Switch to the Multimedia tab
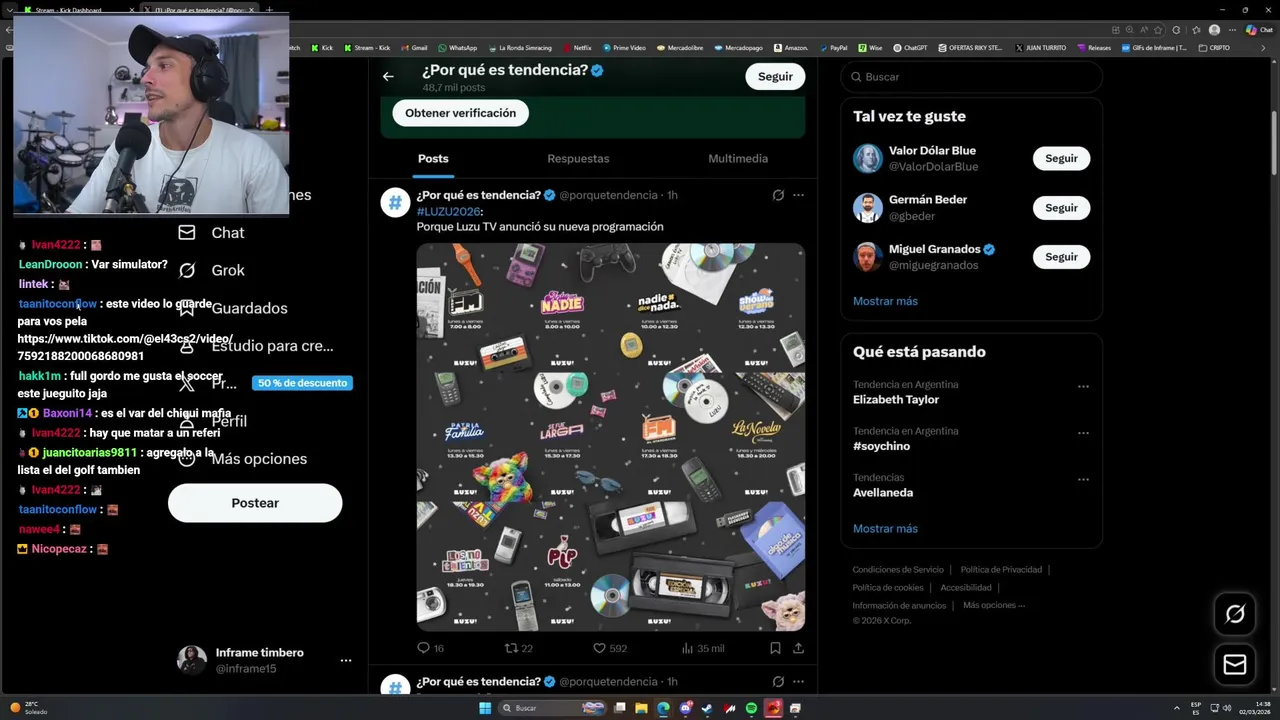 tap(738, 159)
